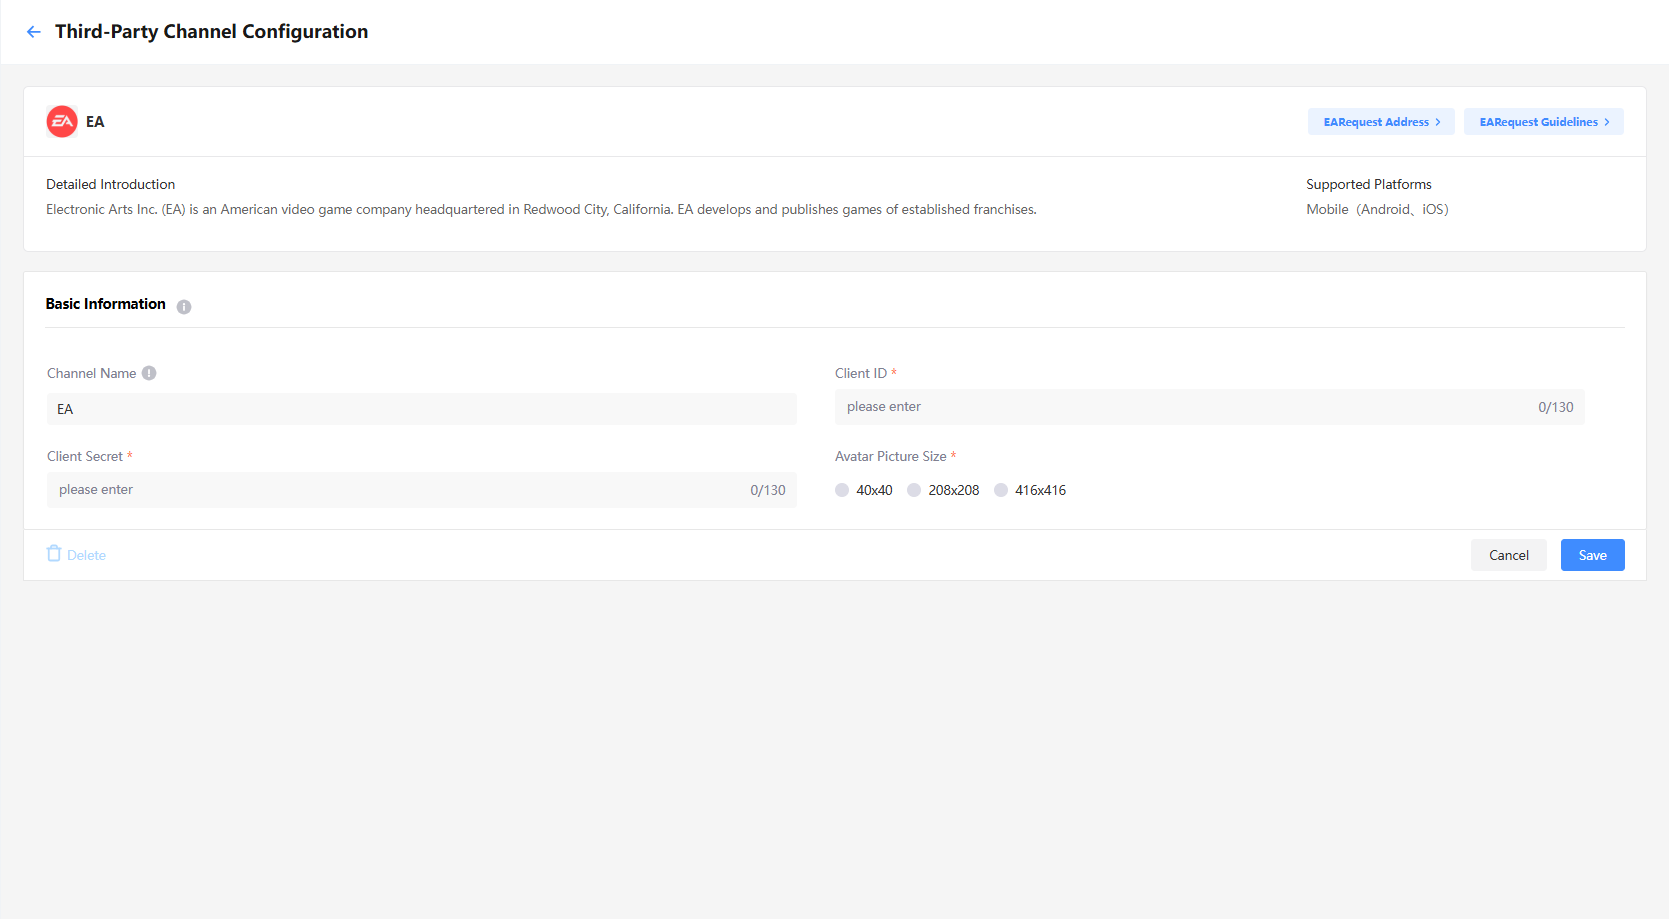
Task: Show Channel Name info tooltip icon
Action: (149, 373)
